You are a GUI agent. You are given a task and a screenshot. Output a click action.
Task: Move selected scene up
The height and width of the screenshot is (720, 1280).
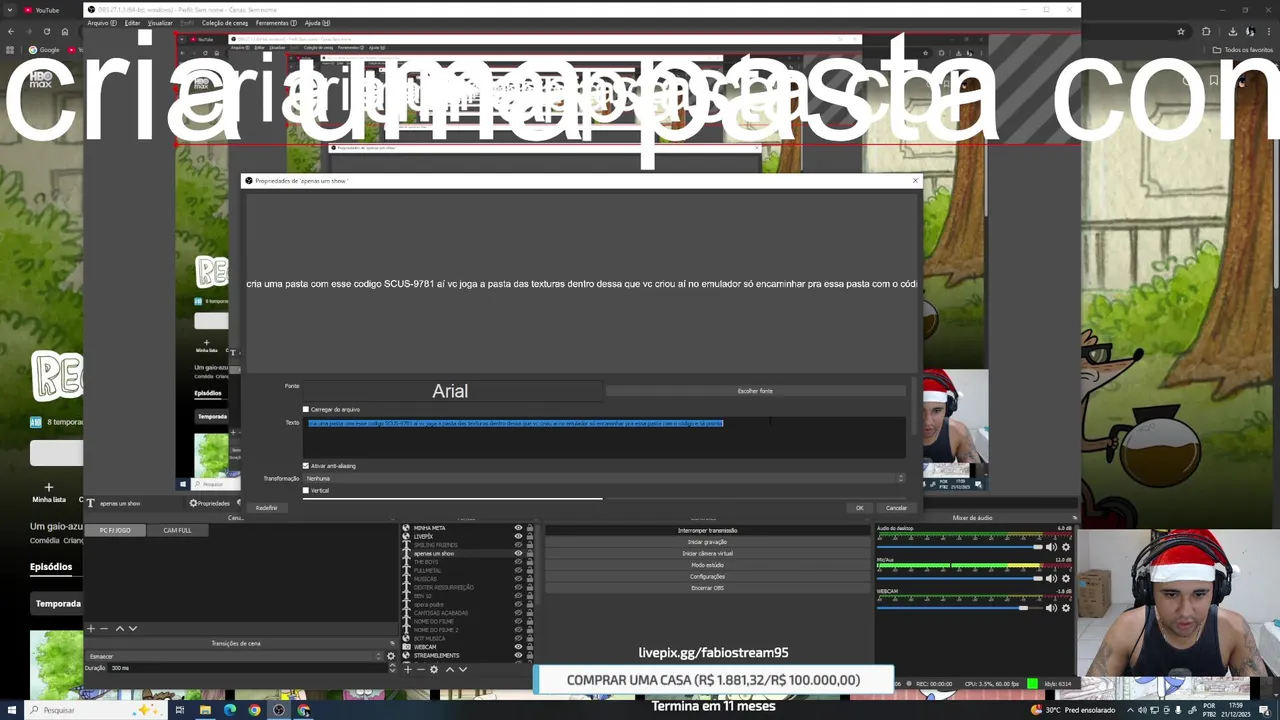pyautogui.click(x=120, y=628)
